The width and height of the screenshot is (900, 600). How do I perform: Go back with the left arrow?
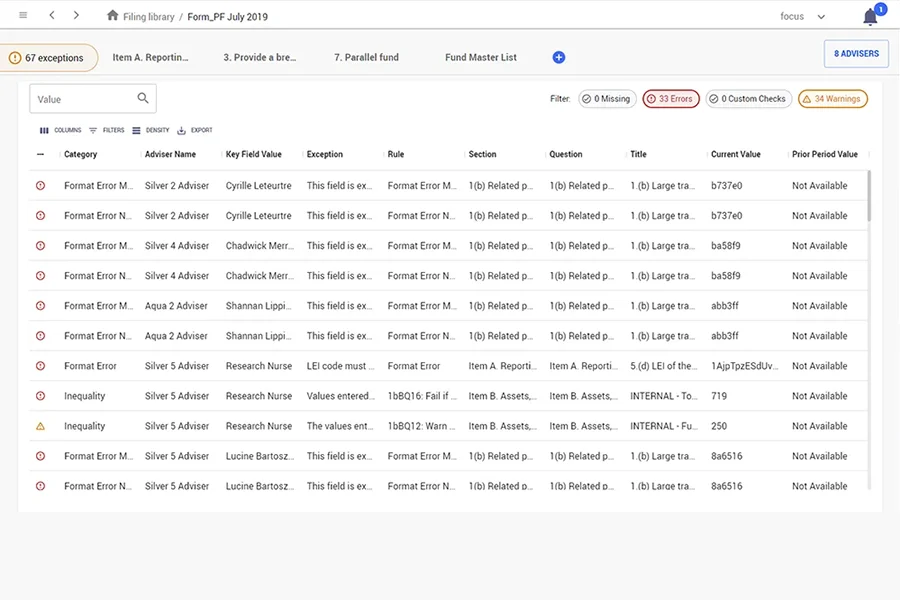pos(51,16)
